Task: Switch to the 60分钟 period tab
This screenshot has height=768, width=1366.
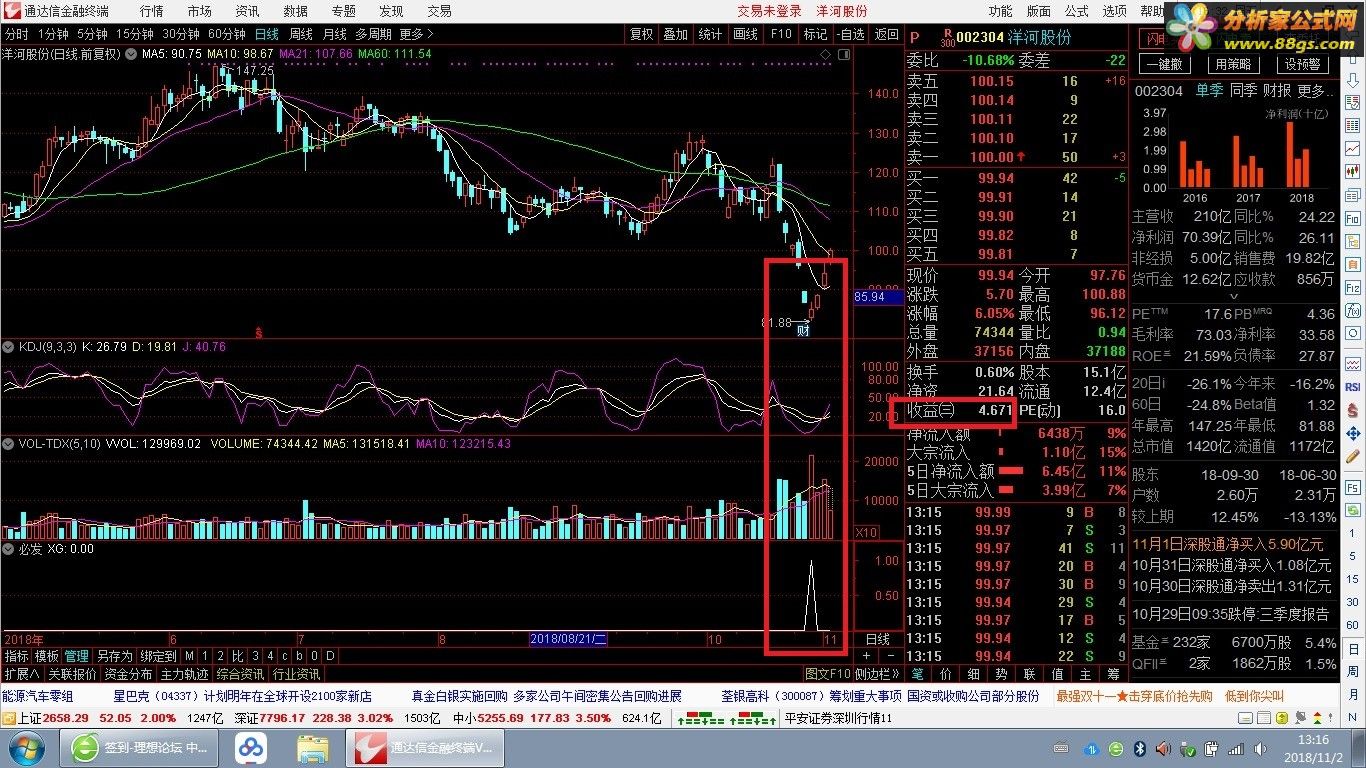Action: (226, 34)
